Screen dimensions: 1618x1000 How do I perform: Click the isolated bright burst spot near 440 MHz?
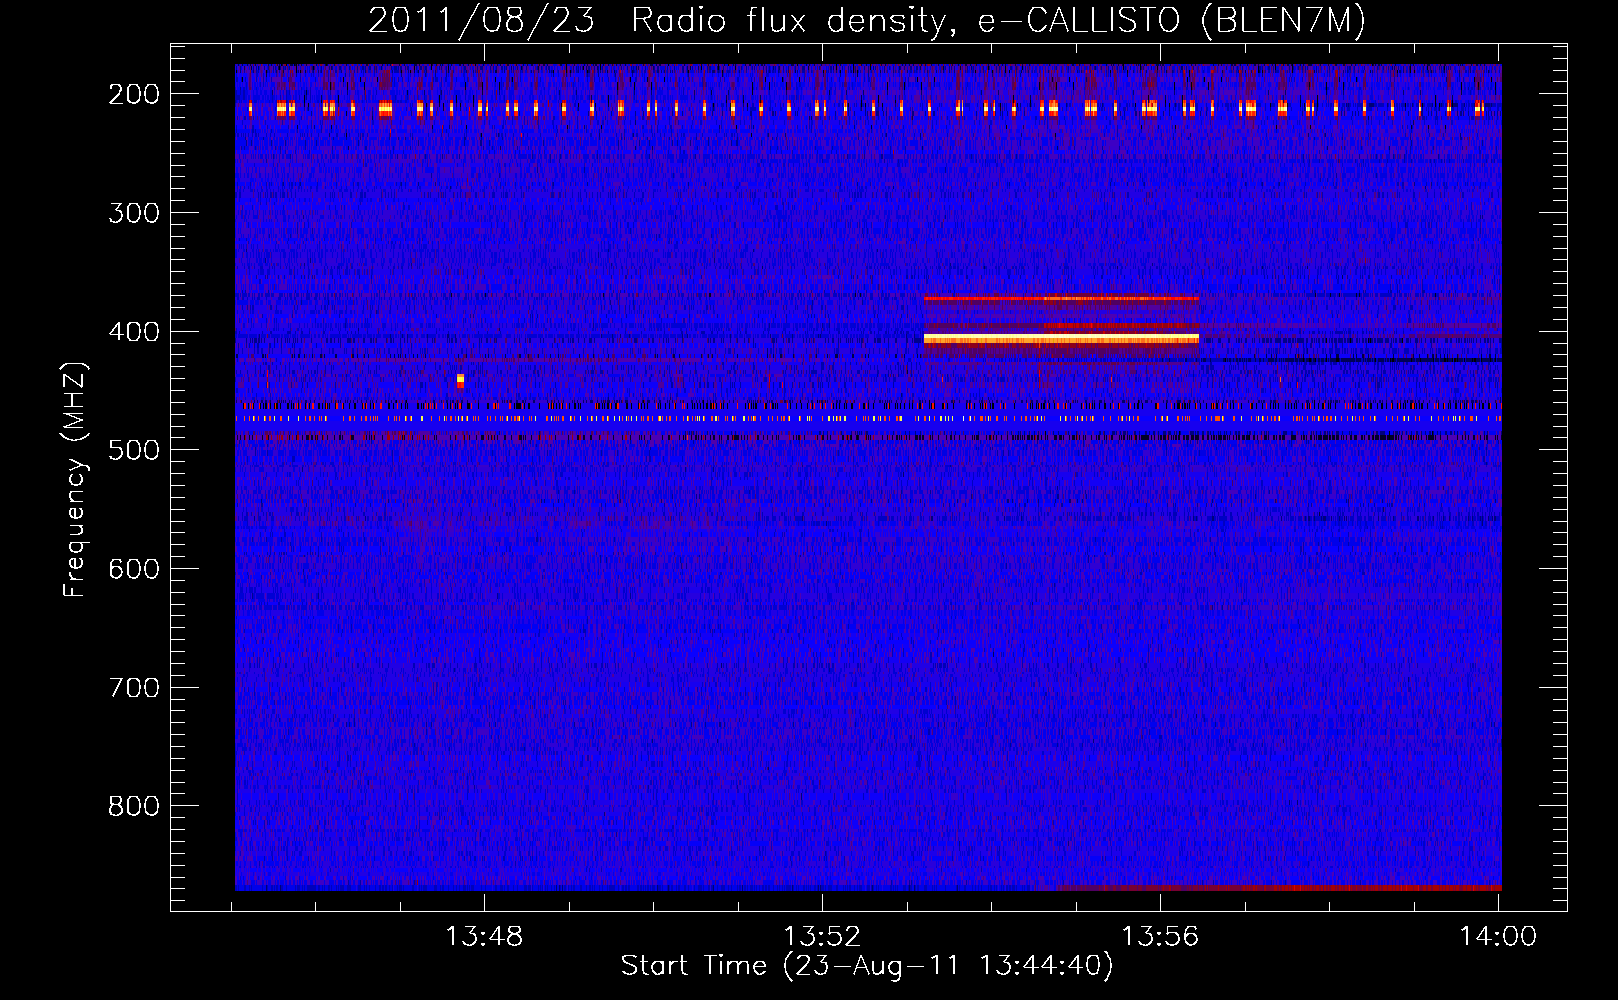(460, 380)
